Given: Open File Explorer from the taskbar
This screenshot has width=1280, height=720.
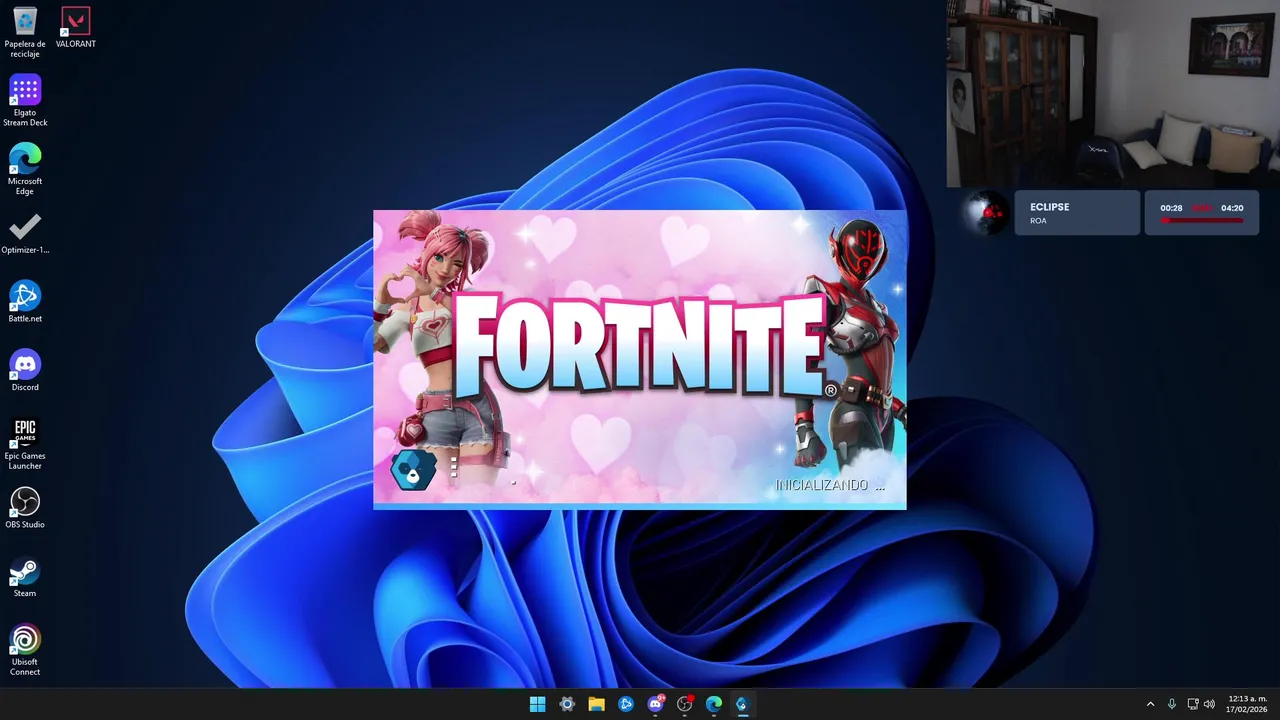Looking at the screenshot, I should [x=596, y=704].
